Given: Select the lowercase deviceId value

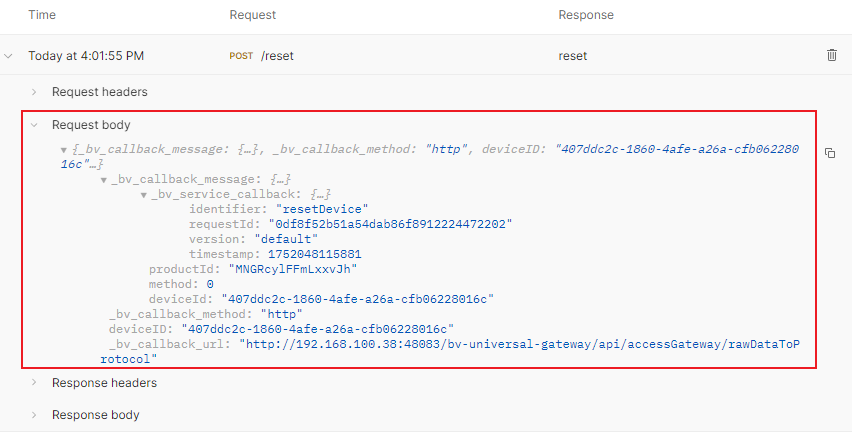Looking at the screenshot, I should tap(357, 299).
